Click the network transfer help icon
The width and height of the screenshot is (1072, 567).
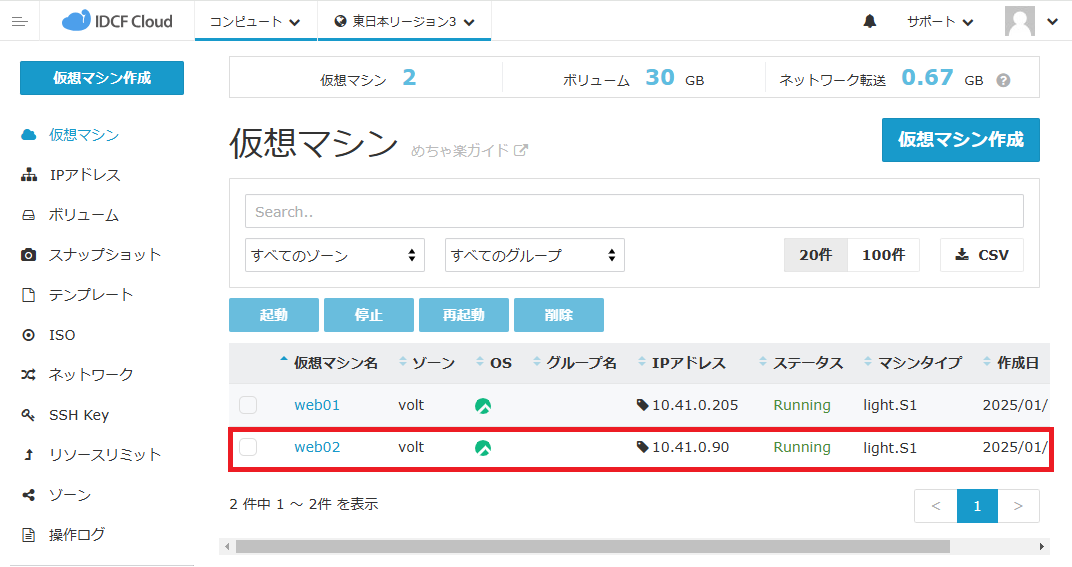(1003, 81)
